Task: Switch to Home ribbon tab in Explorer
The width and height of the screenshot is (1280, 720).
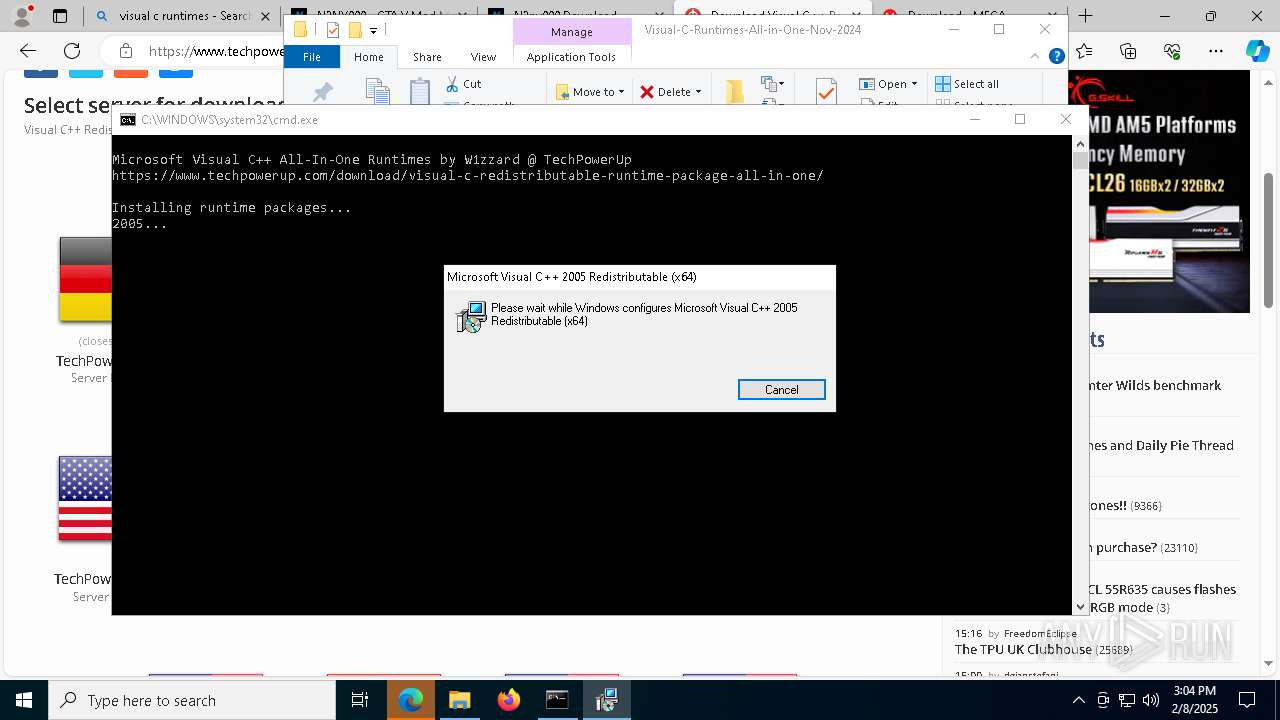Action: (x=368, y=57)
